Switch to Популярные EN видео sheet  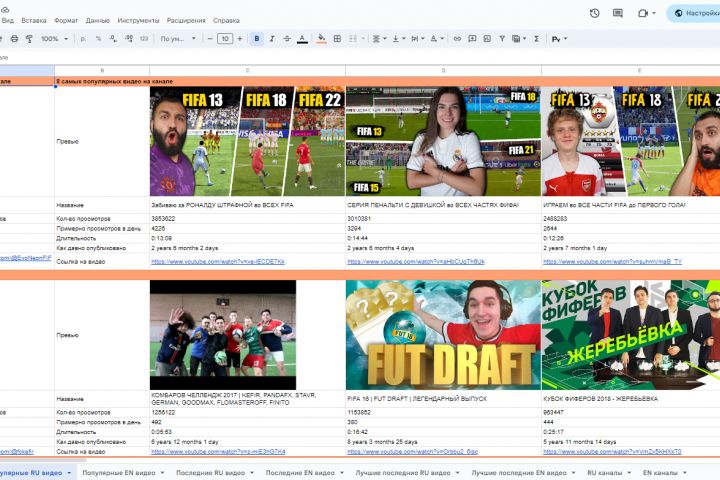coord(119,473)
